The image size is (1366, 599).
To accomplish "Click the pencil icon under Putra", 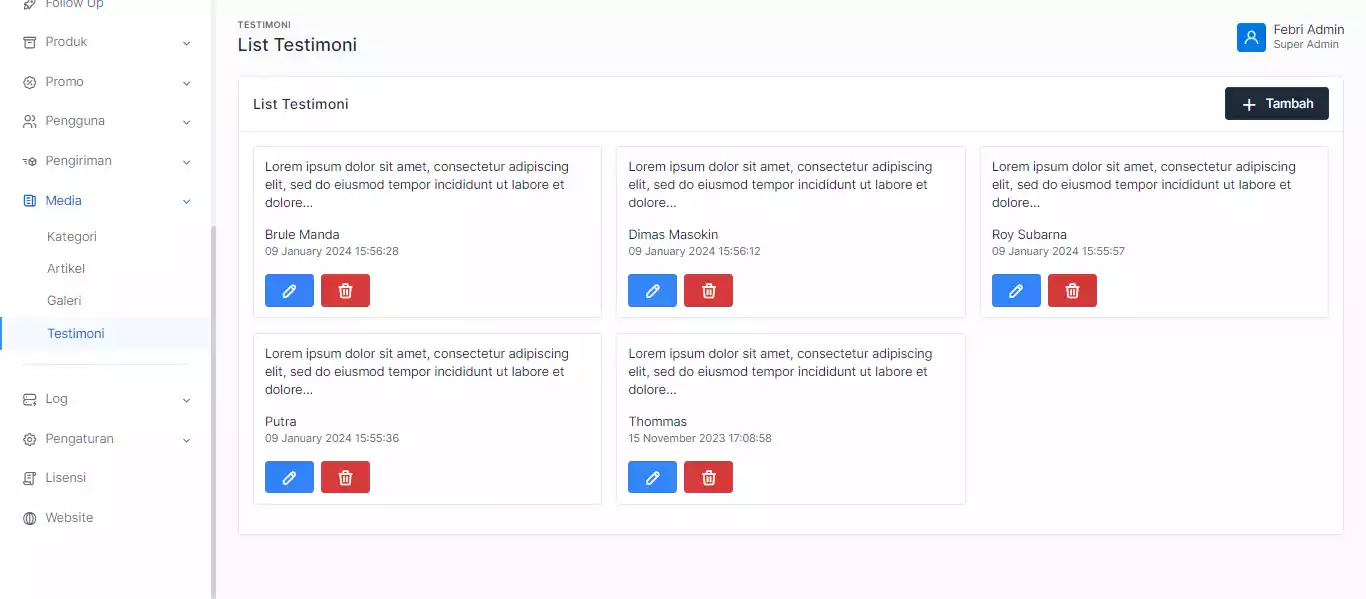I will 289,478.
